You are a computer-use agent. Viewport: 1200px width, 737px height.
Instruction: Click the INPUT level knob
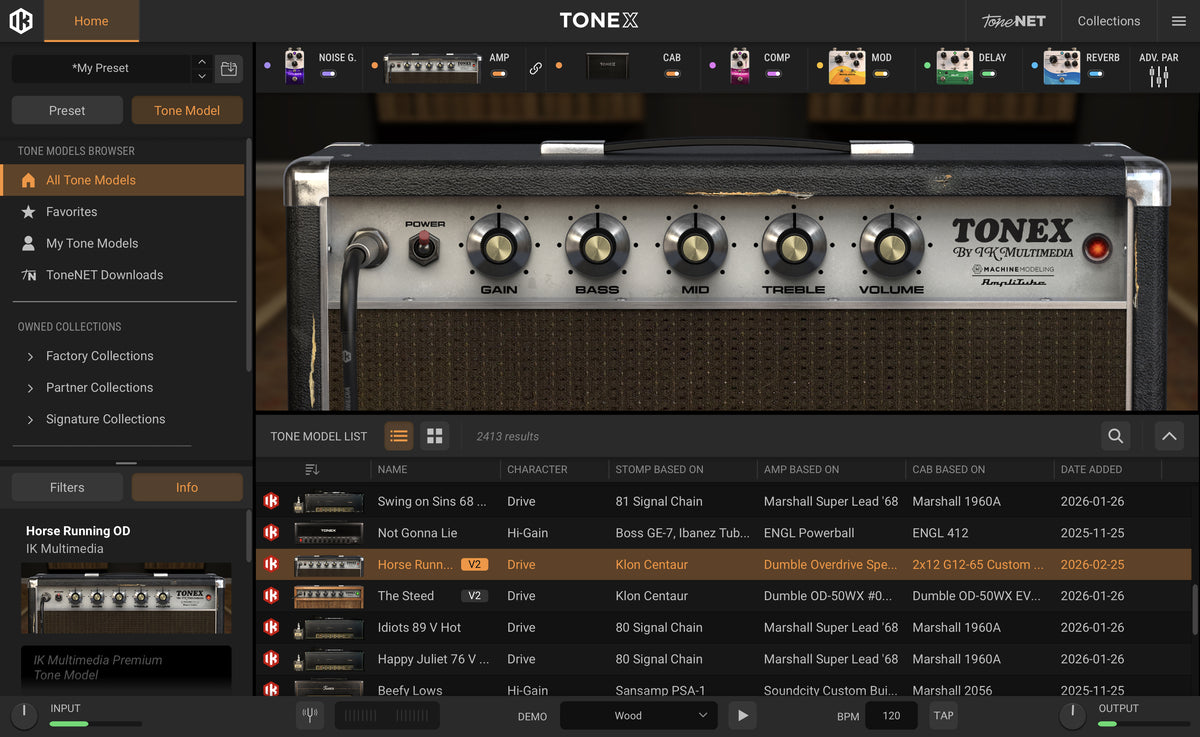click(23, 715)
